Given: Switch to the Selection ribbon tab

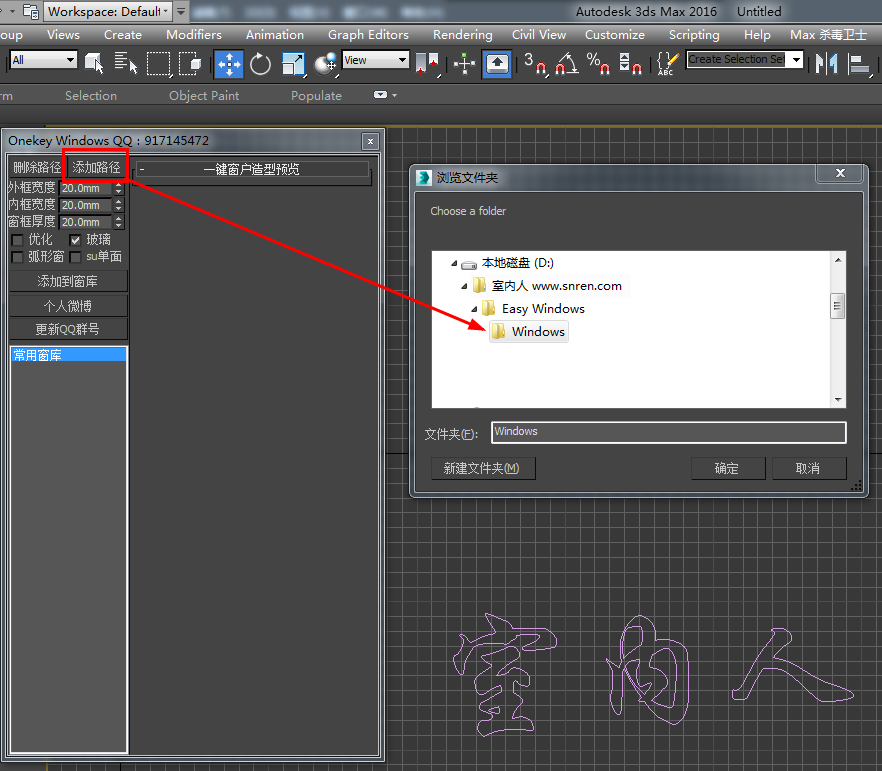Looking at the screenshot, I should pyautogui.click(x=91, y=96).
